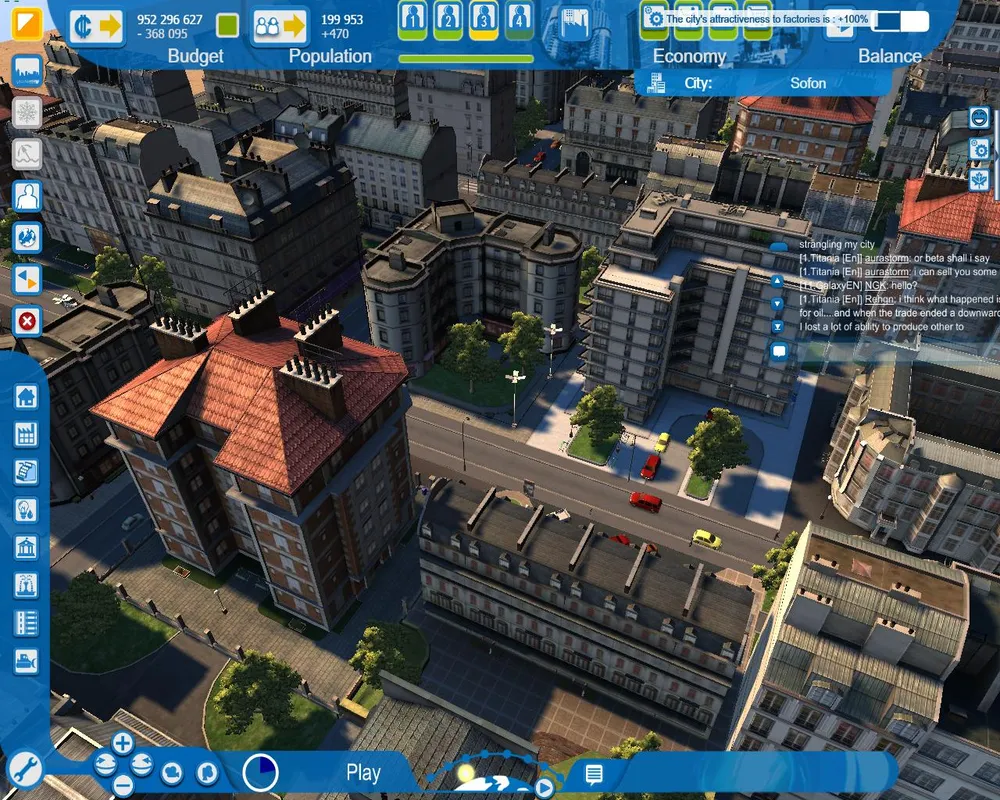Open the Budget panel label

pyautogui.click(x=195, y=56)
